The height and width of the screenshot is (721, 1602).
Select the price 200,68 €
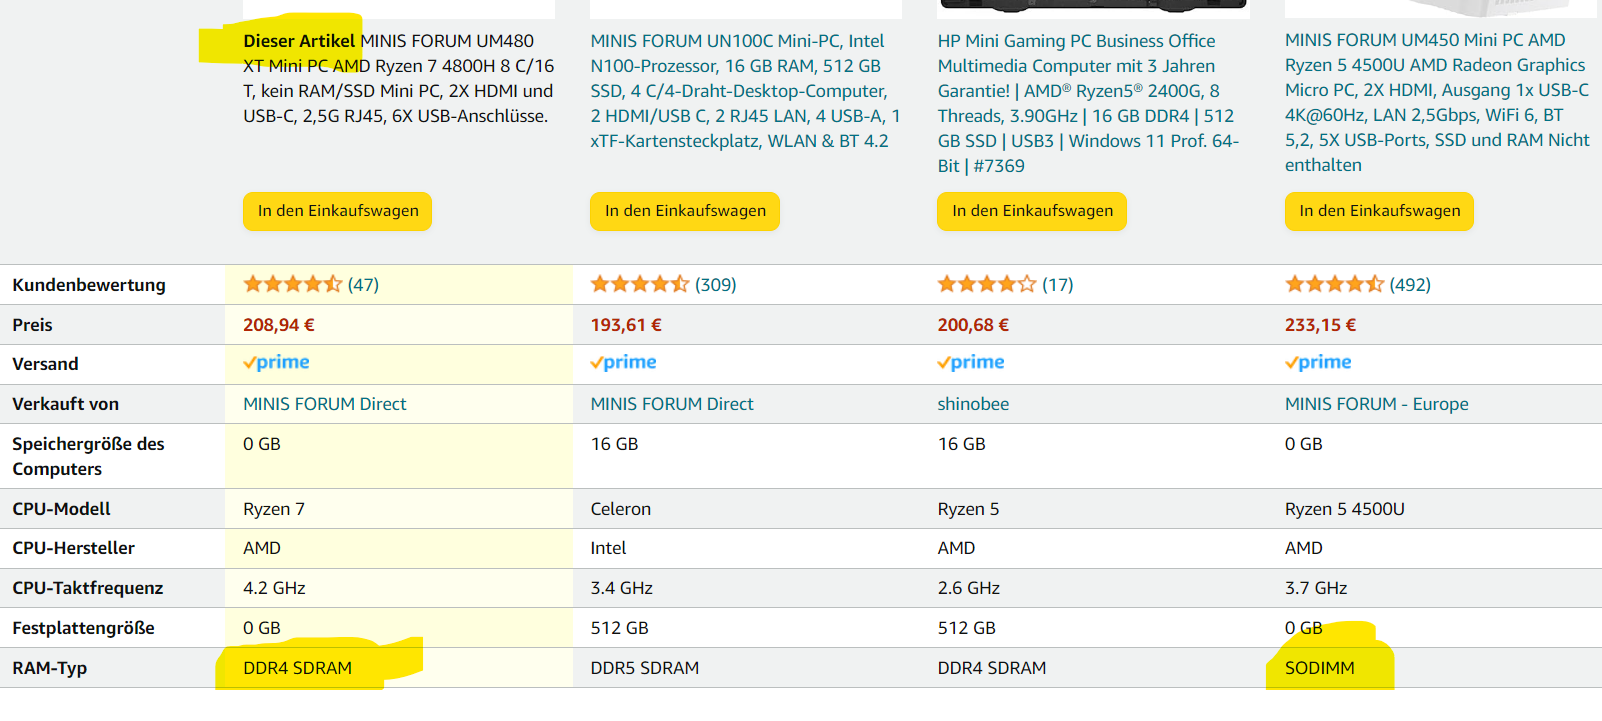tap(973, 325)
